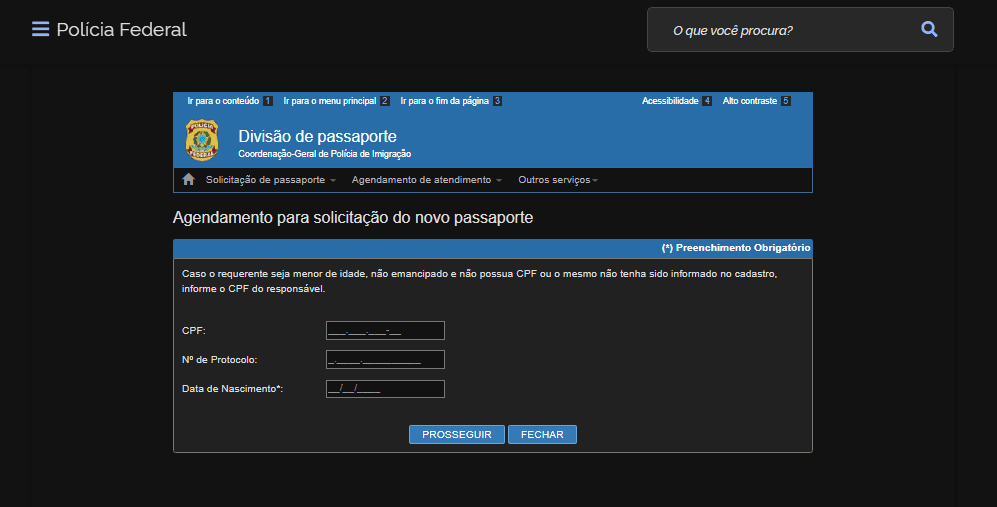Image resolution: width=997 pixels, height=507 pixels.
Task: Follow 'Ir para o menu principal' link
Action: [330, 101]
